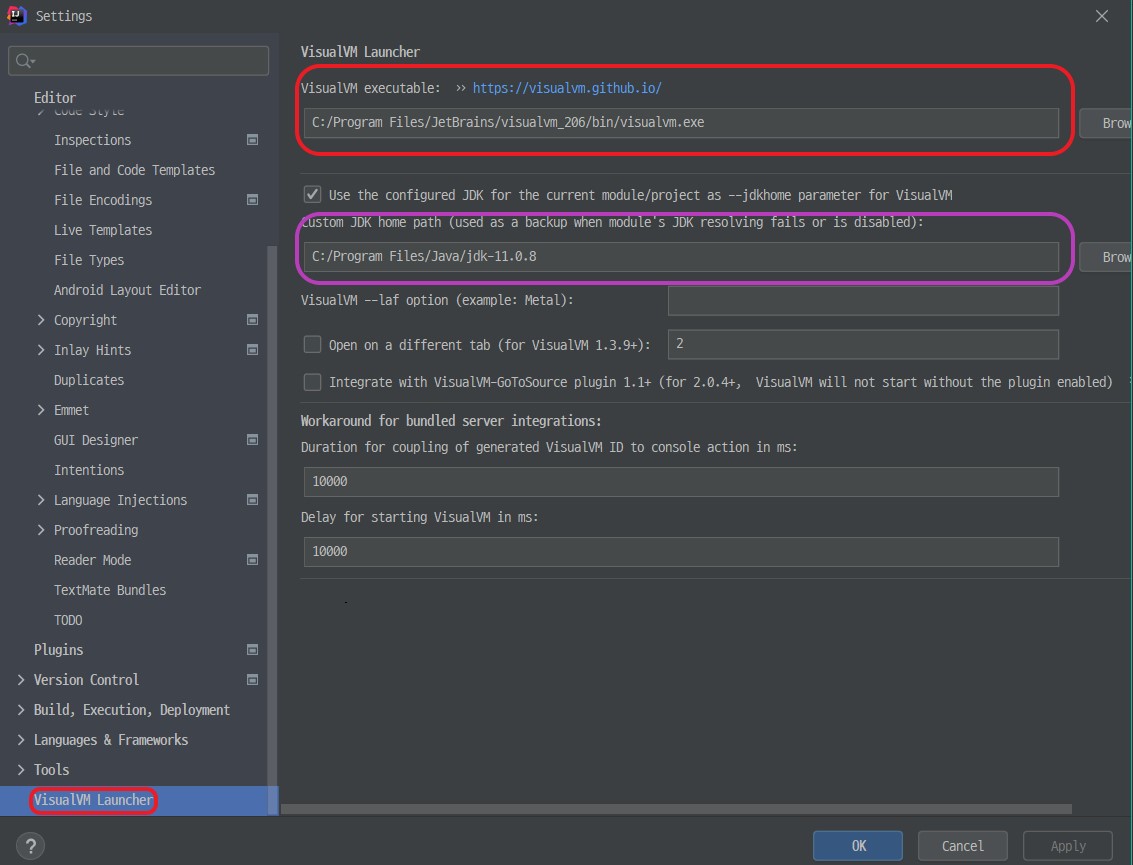
Task: Expand the Language Injections node
Action: 40,499
